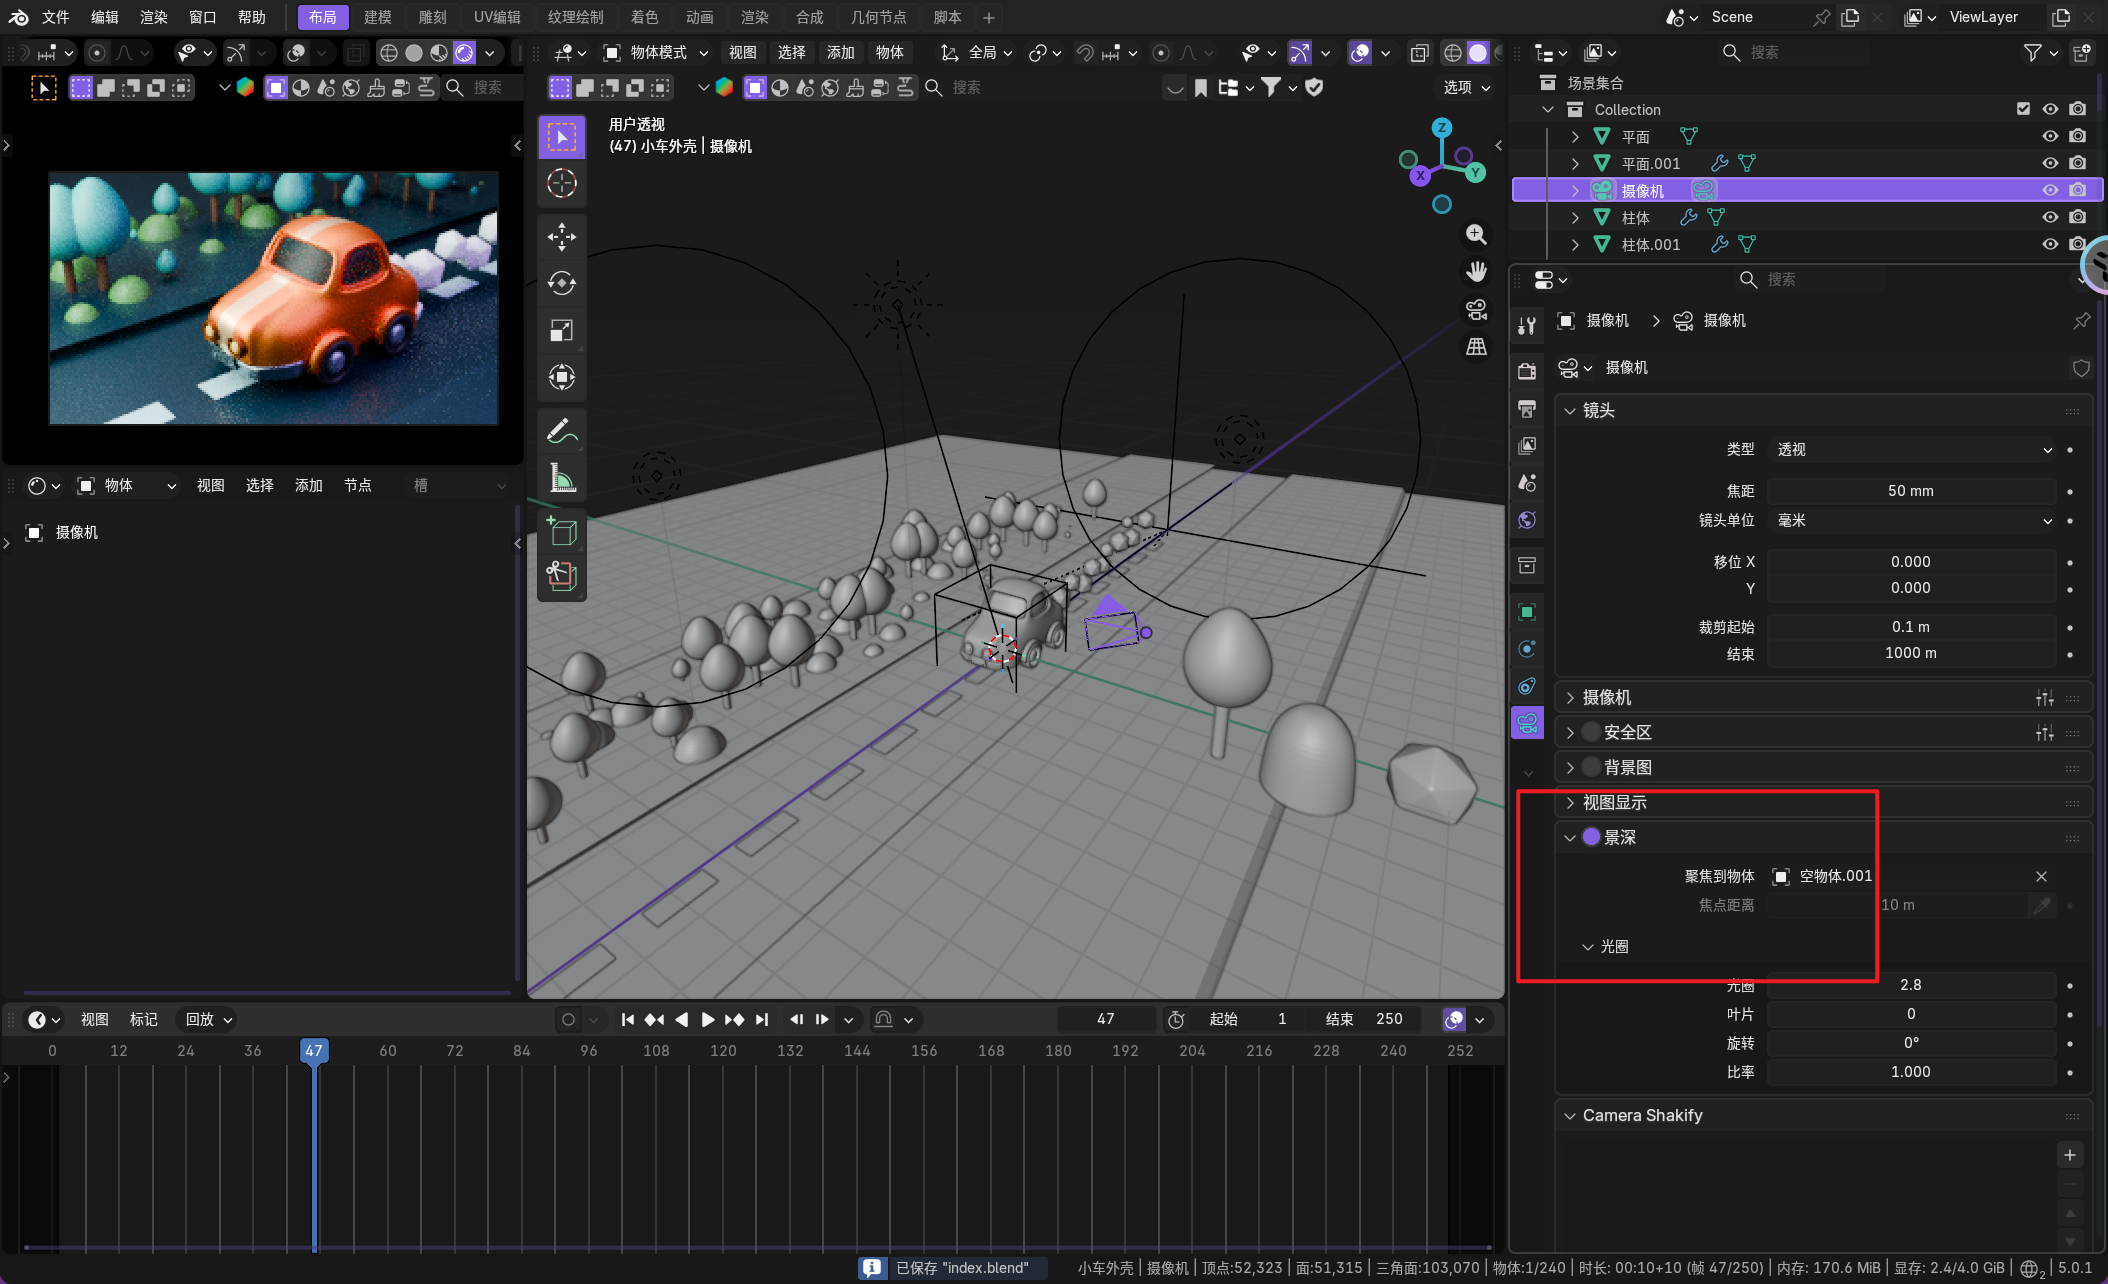The width and height of the screenshot is (2108, 1284).
Task: Toggle camera view icon in viewport
Action: (1476, 310)
